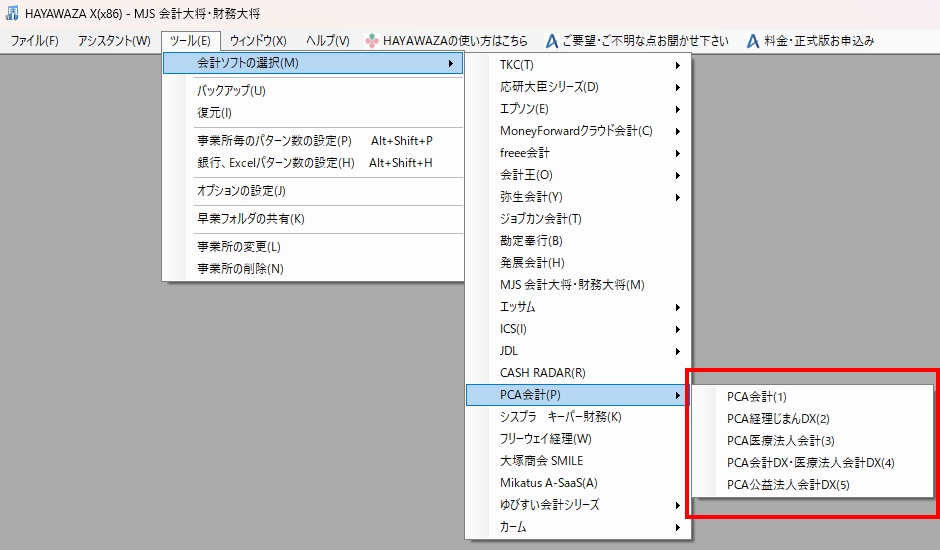Select ICS(I) entry
The image size is (940, 550).
pos(578,329)
